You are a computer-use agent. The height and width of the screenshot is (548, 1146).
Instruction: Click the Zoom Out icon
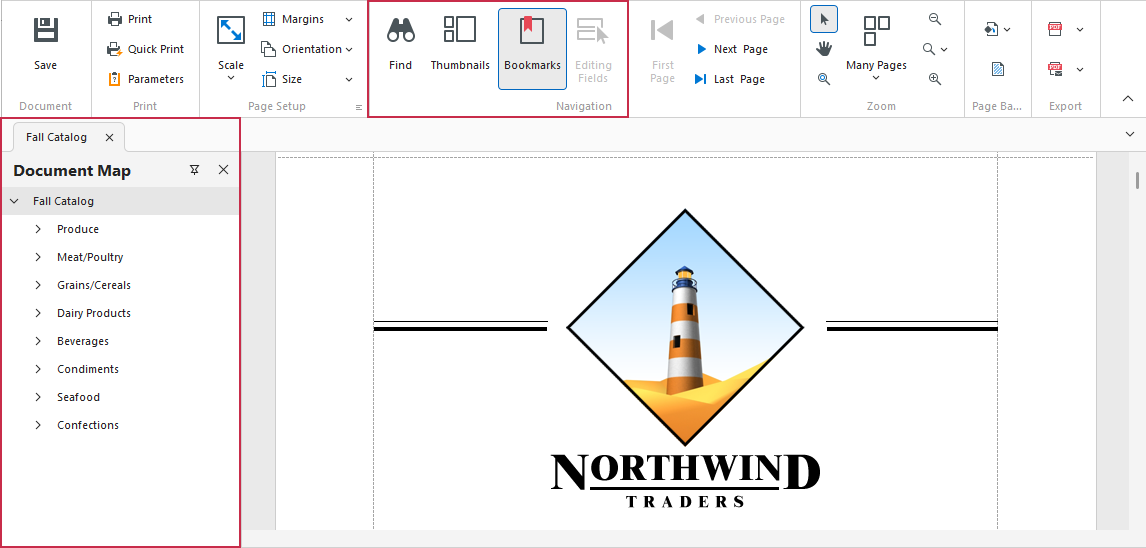935,19
